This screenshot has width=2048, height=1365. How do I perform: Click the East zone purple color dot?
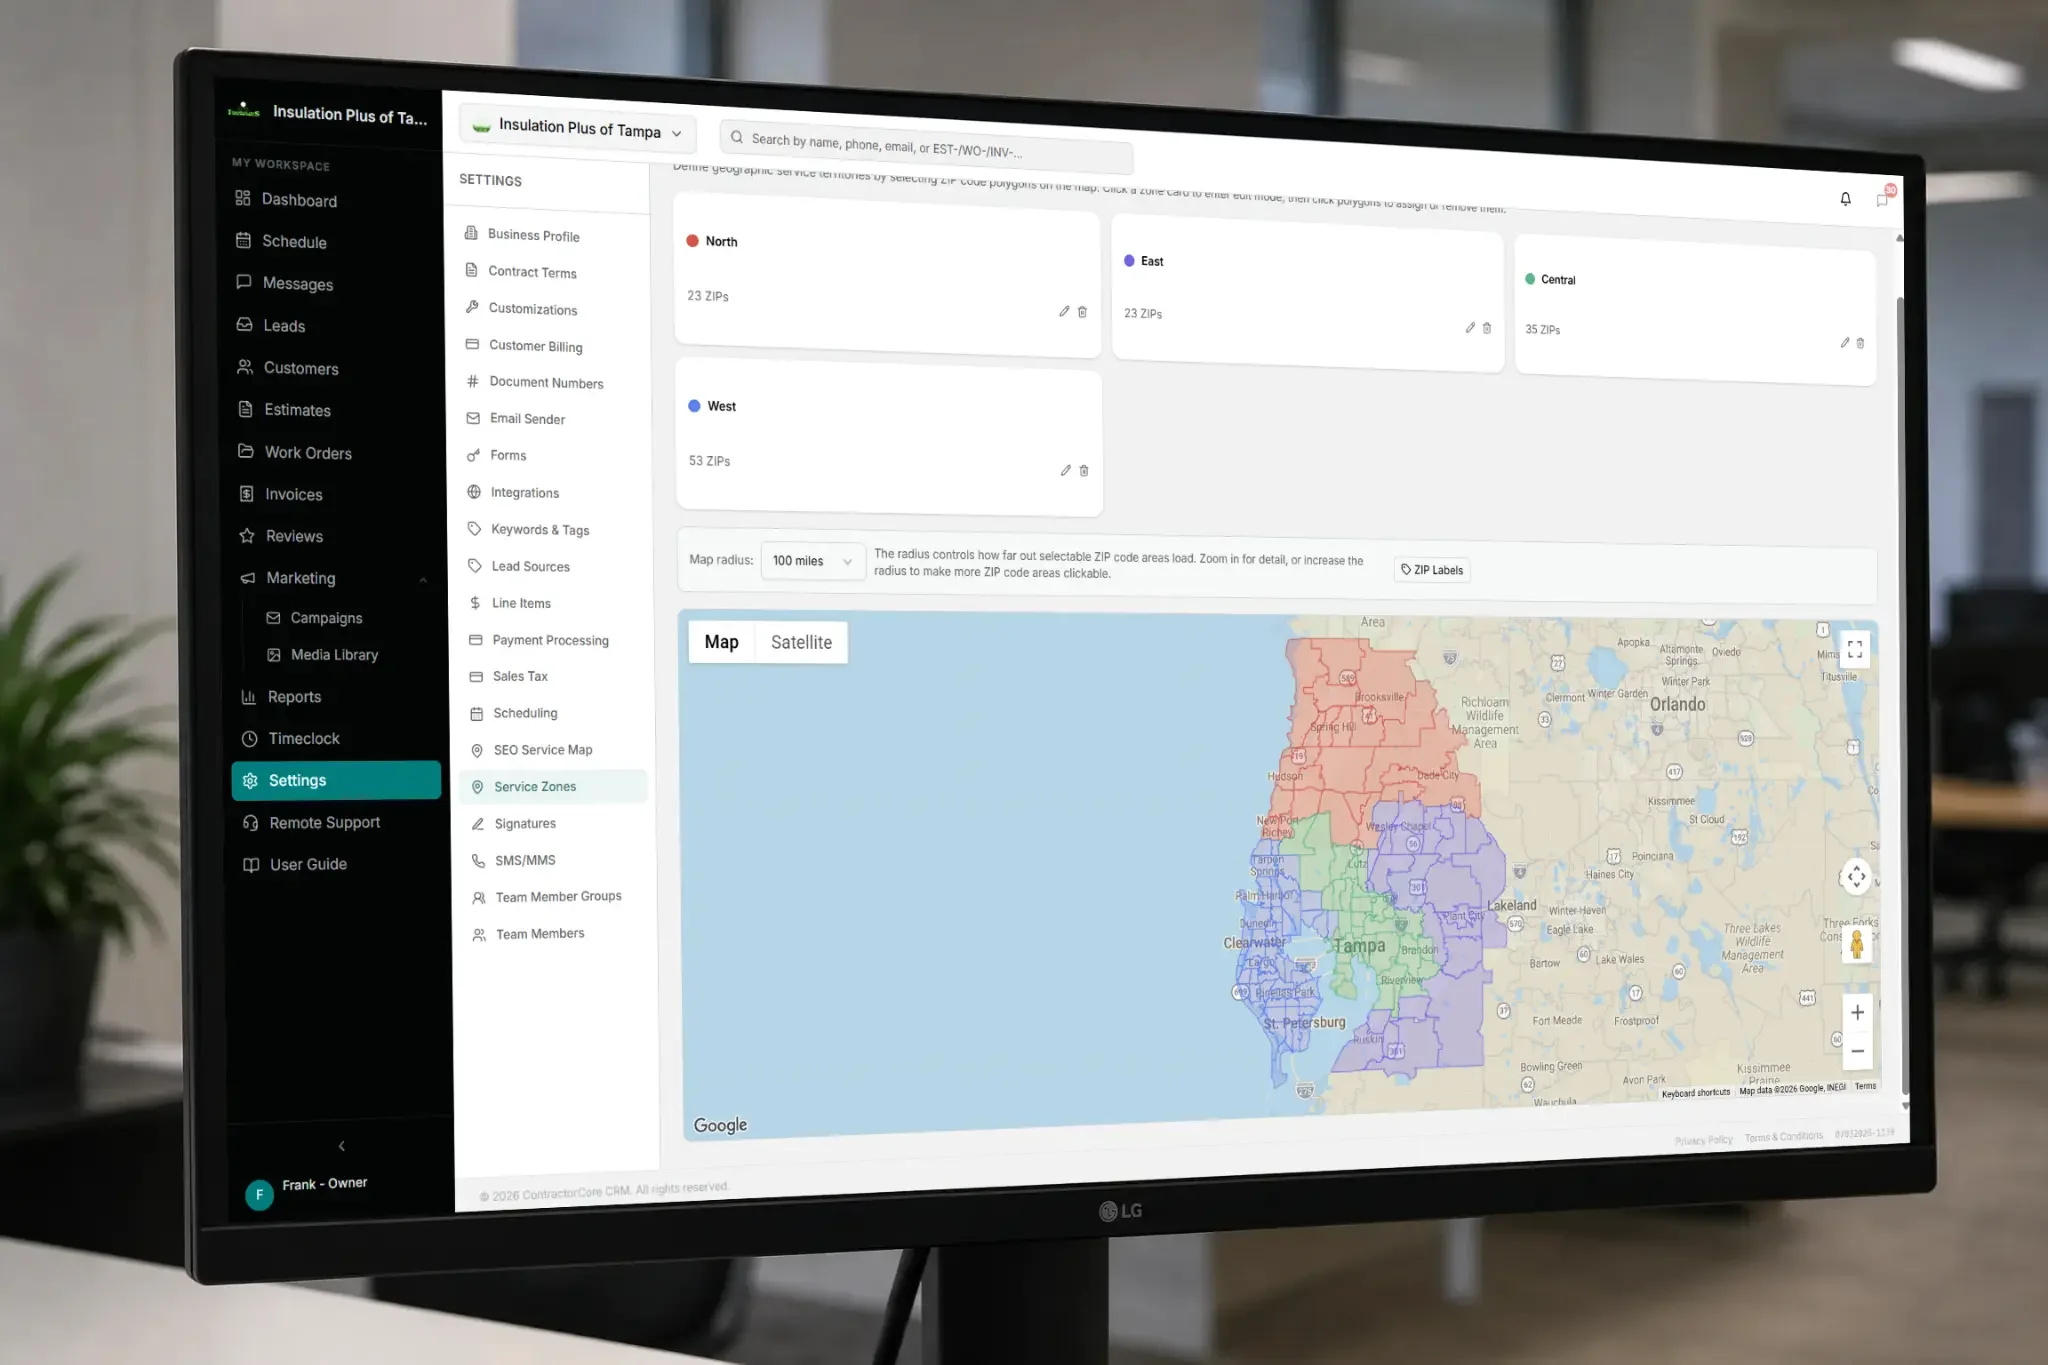coord(1129,260)
